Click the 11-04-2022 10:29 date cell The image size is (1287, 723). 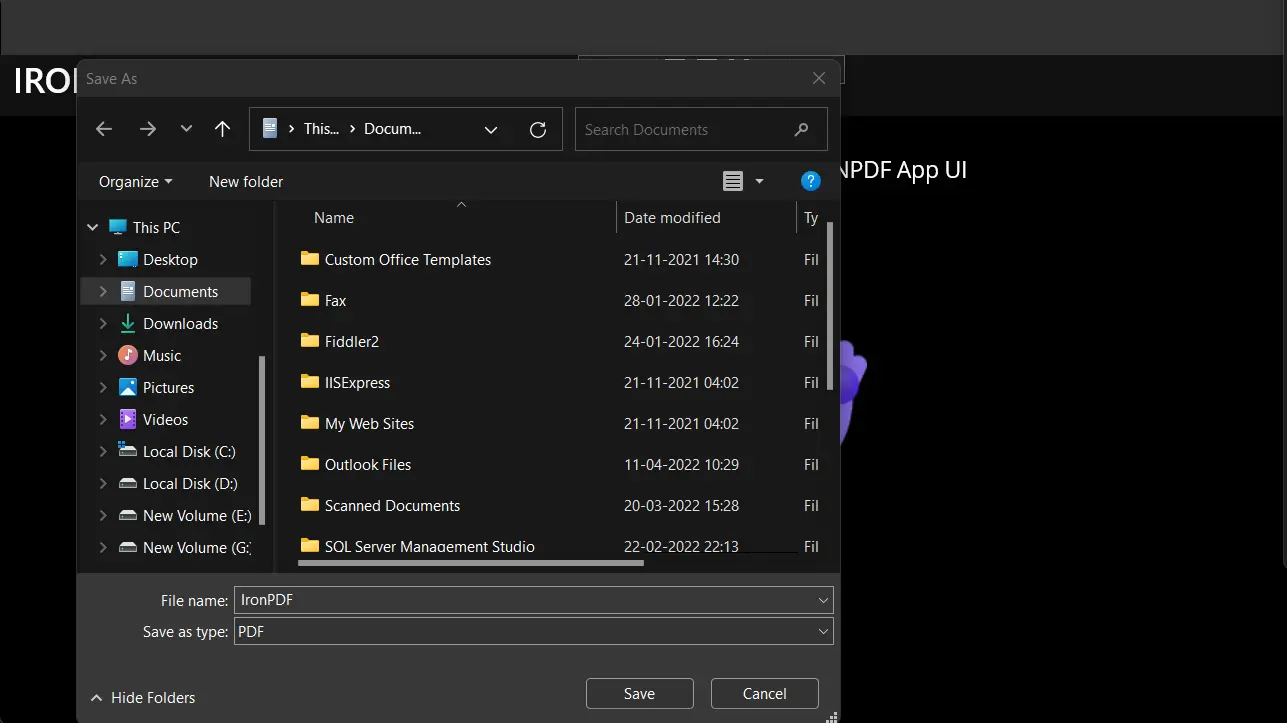(x=681, y=464)
